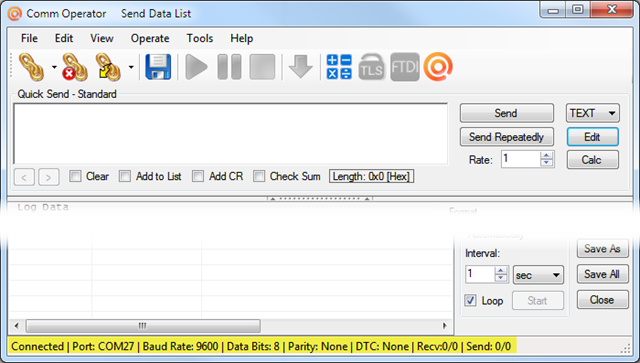This screenshot has height=363, width=640.
Task: Enable the Add CR checkbox
Action: (198, 176)
